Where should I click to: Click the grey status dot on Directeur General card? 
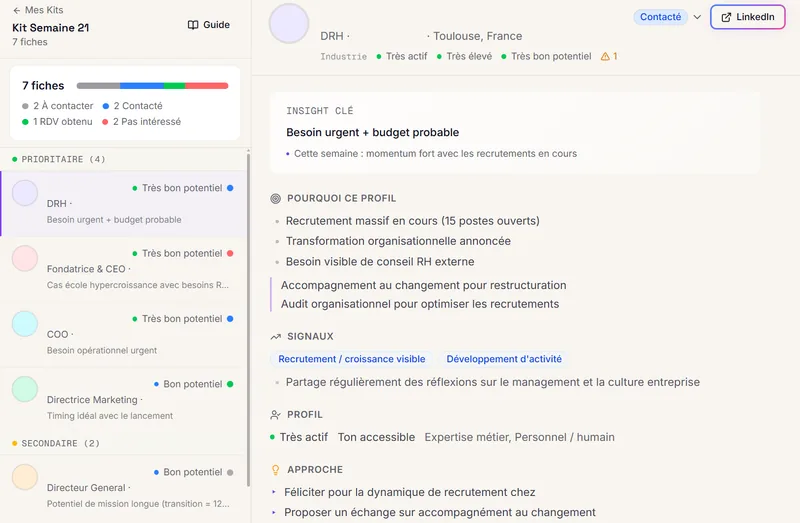[x=230, y=472]
